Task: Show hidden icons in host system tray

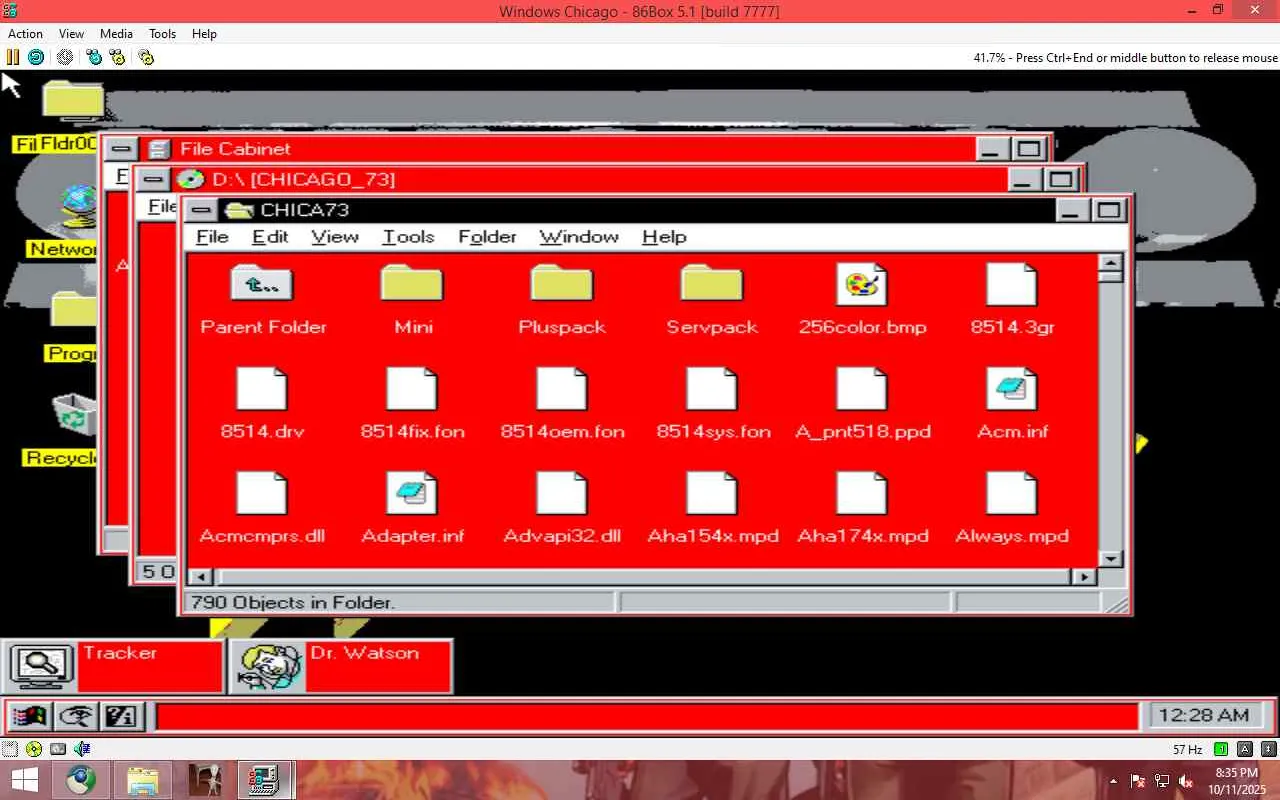Action: click(1114, 781)
